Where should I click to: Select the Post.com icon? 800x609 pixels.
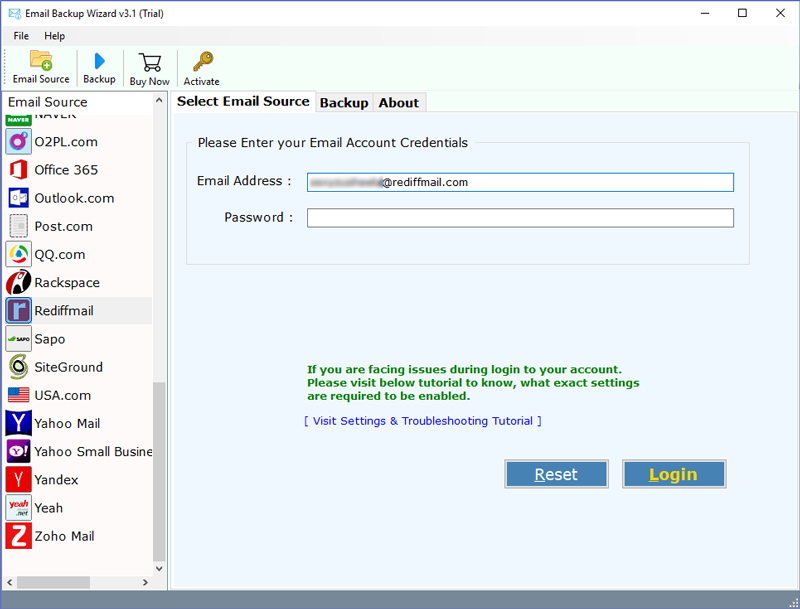click(18, 226)
